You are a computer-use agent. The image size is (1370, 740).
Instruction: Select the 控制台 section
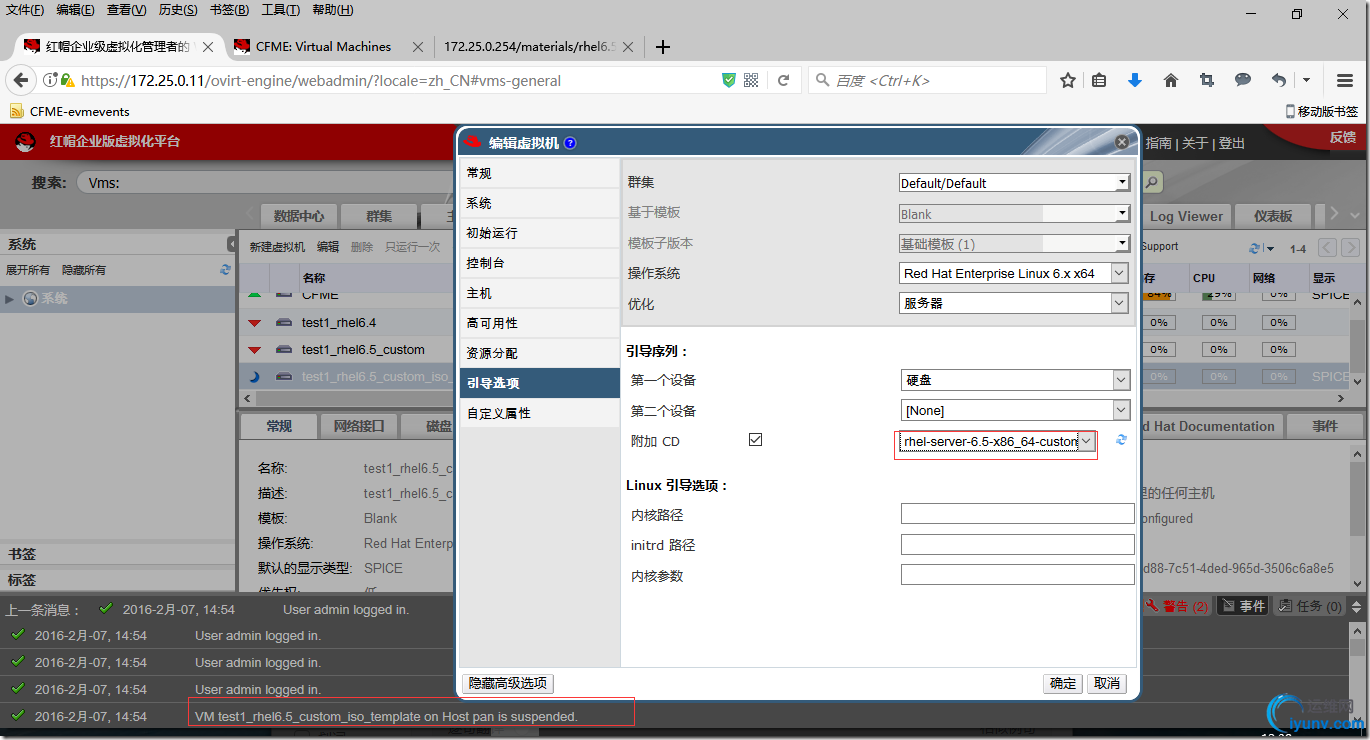coord(540,263)
